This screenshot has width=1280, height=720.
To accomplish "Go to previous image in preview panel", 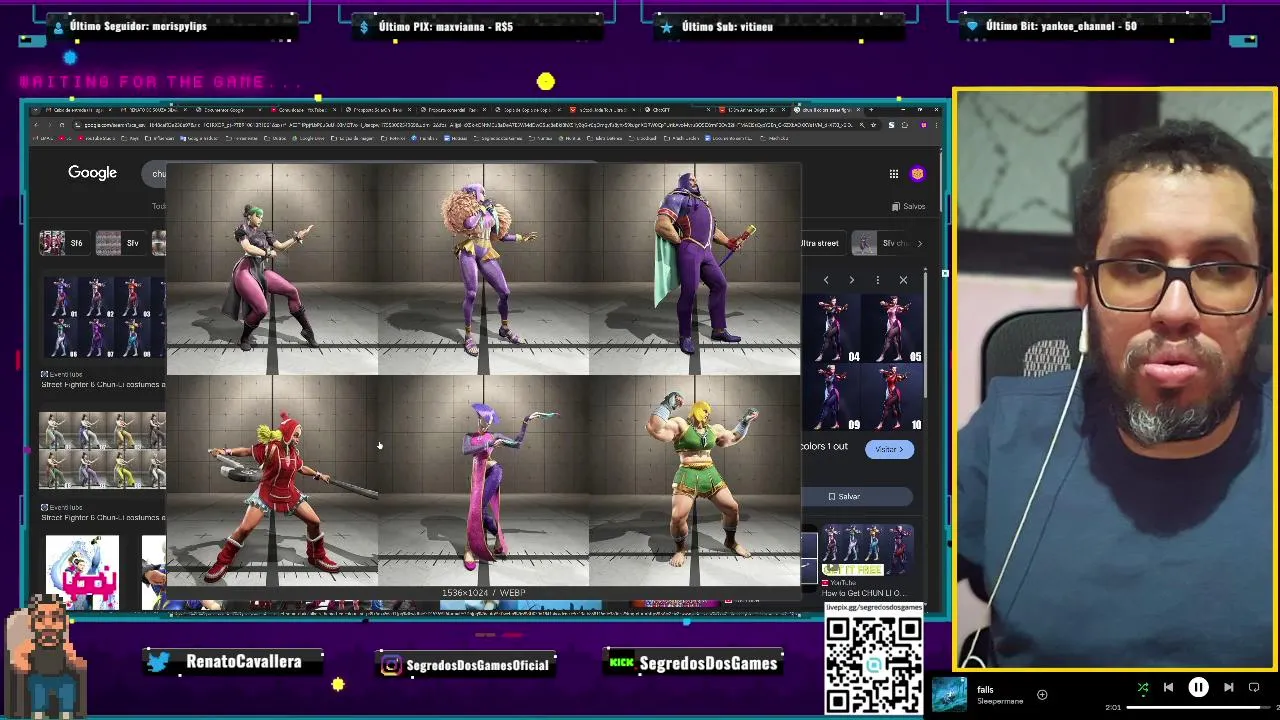I will [x=826, y=280].
